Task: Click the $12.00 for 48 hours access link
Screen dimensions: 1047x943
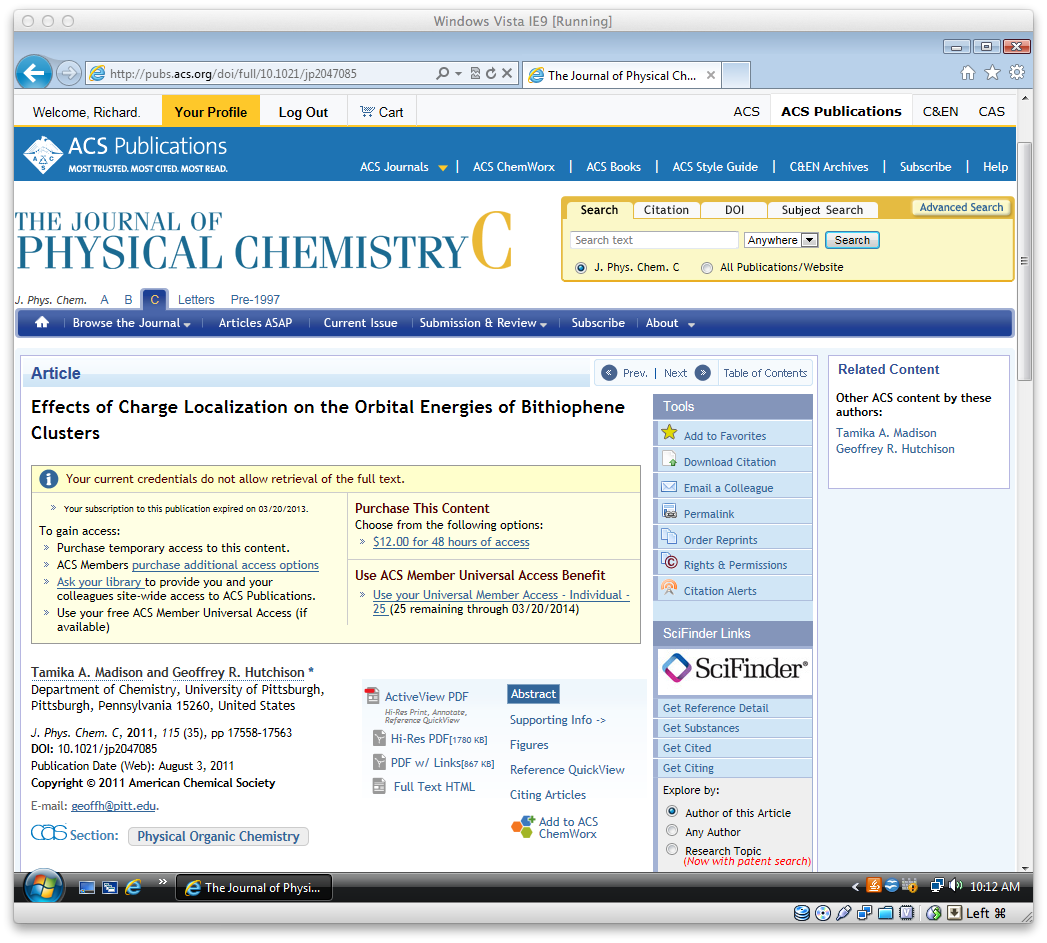Action: (451, 542)
